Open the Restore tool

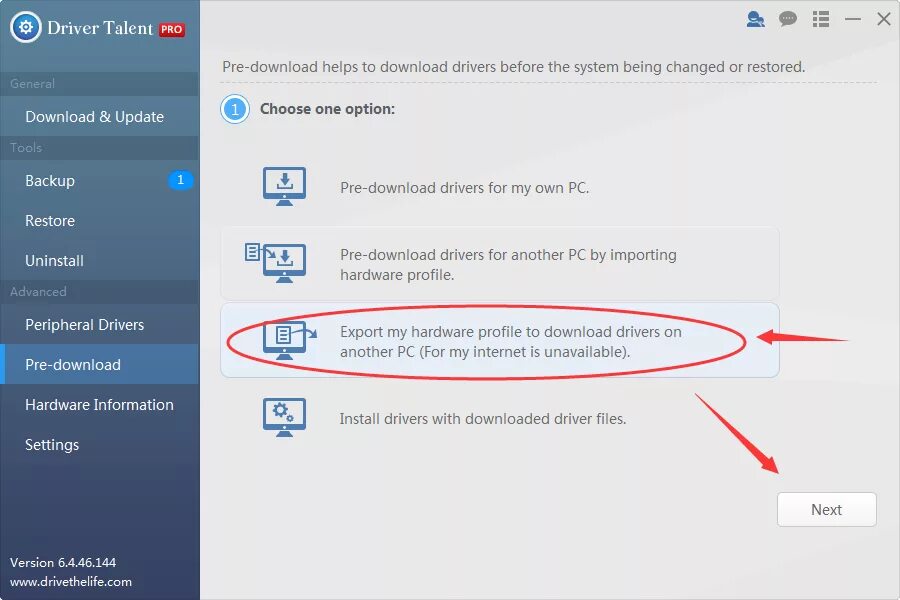[100, 220]
